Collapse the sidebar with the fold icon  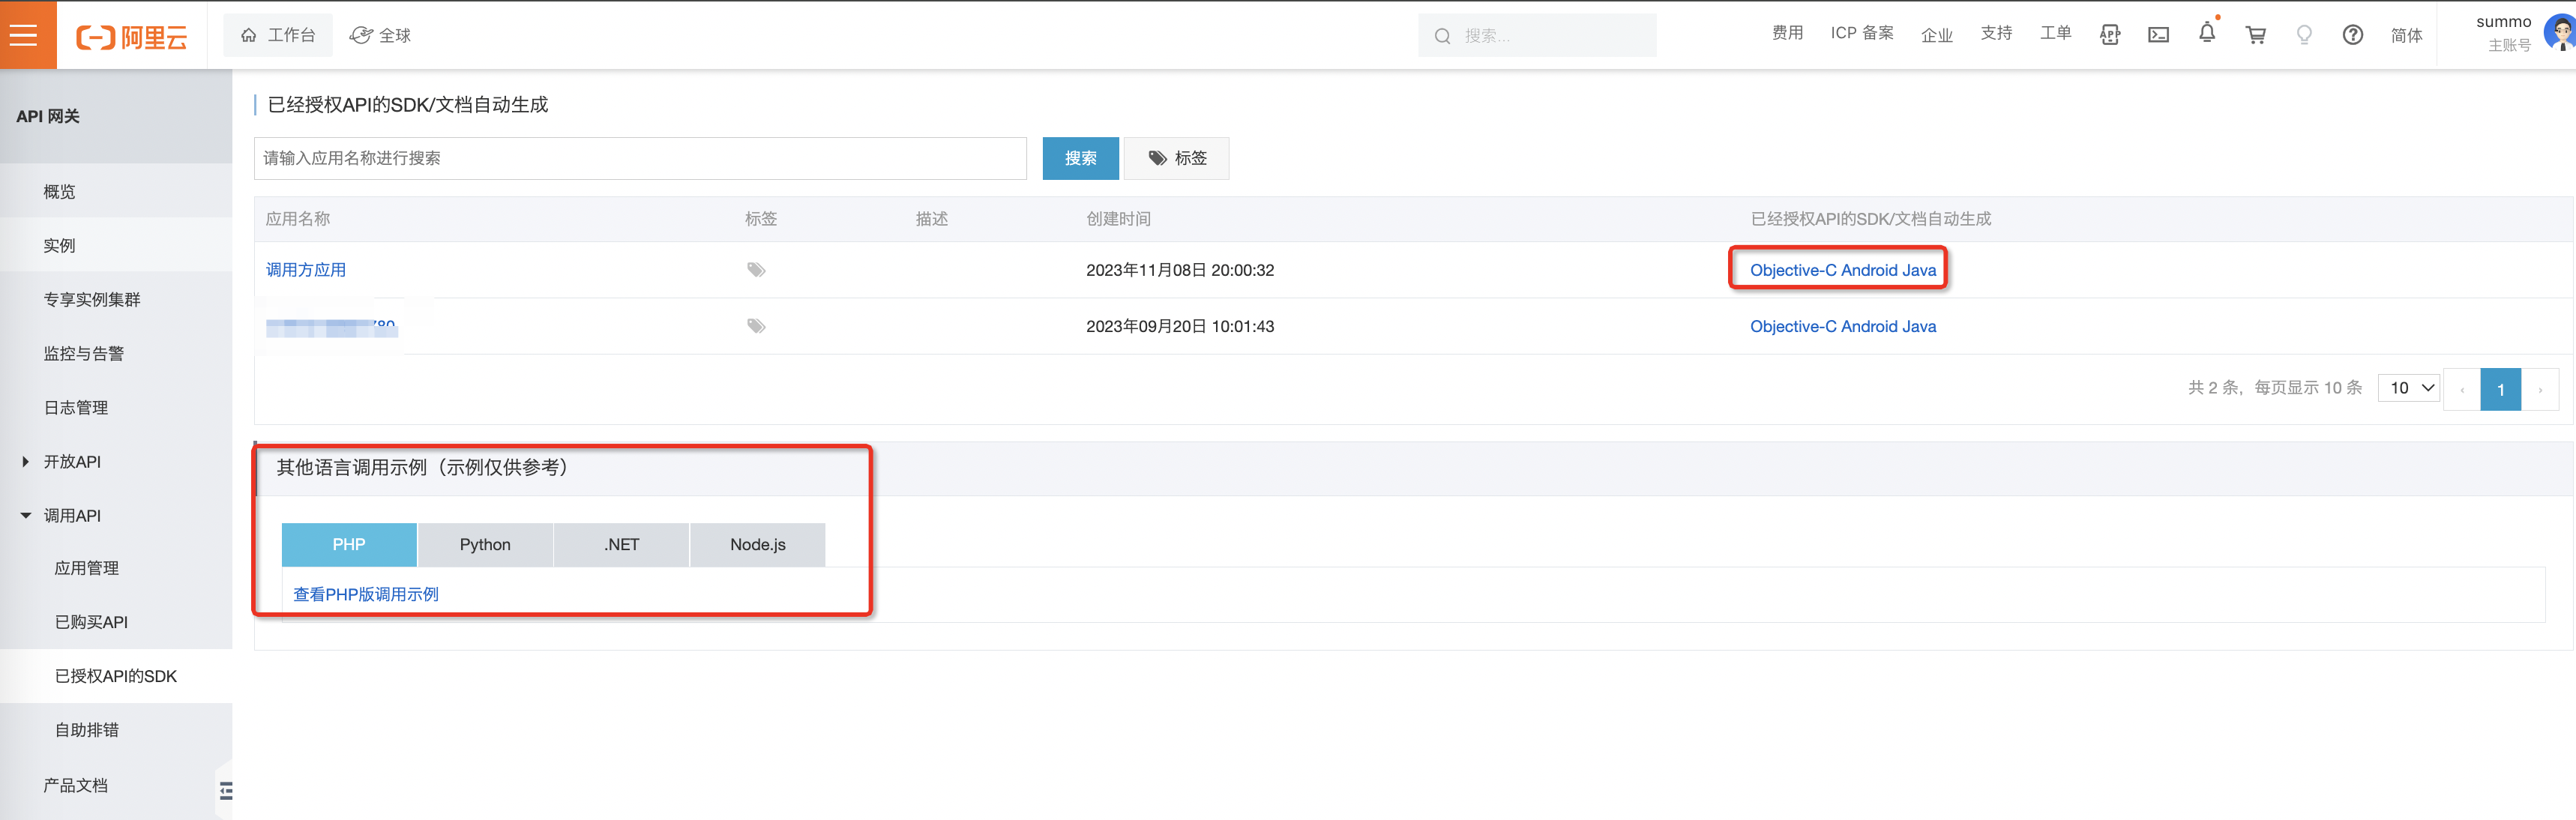[x=226, y=790]
